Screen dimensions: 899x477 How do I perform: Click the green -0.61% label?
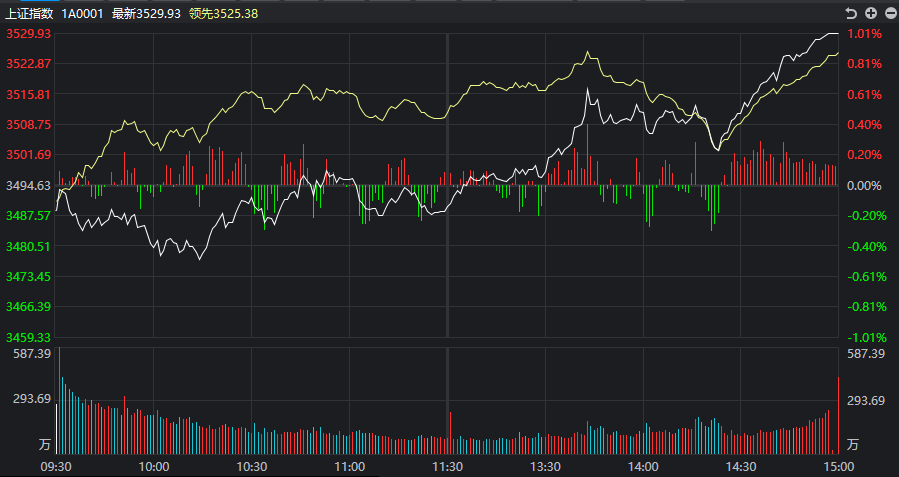867,276
